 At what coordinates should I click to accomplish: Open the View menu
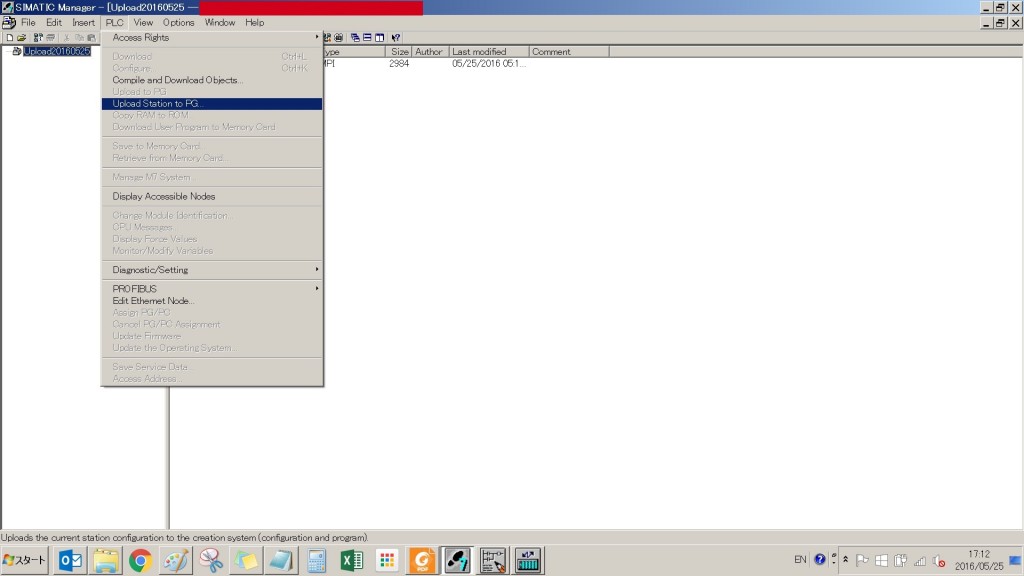[143, 22]
